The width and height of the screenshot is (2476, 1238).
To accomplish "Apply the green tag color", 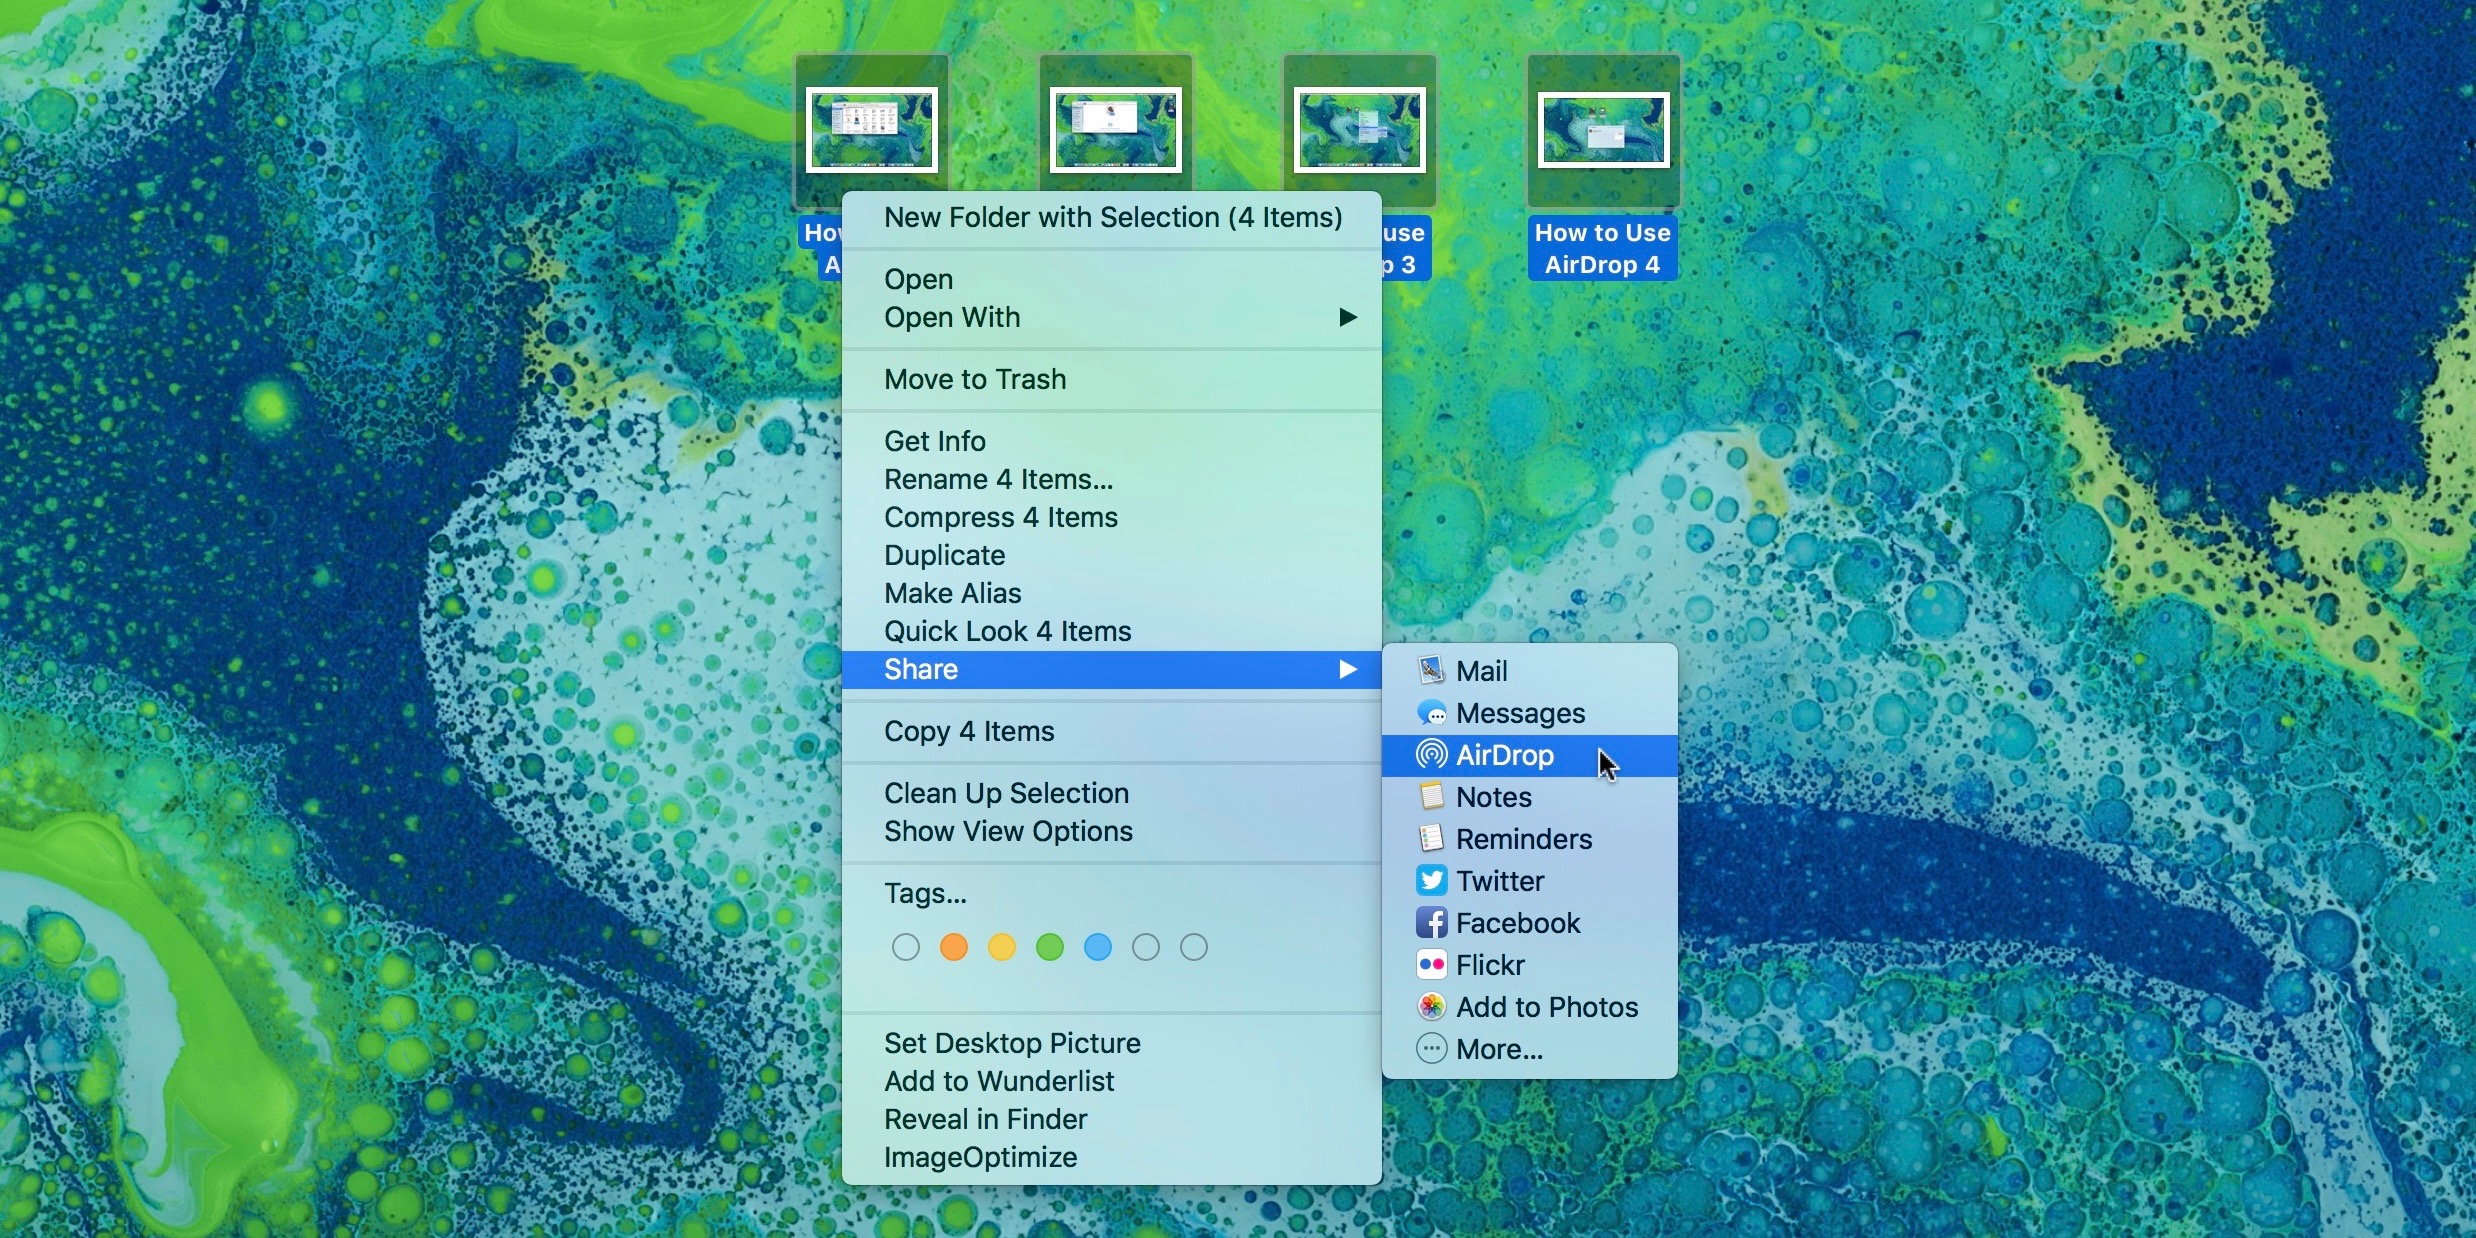I will (1050, 947).
